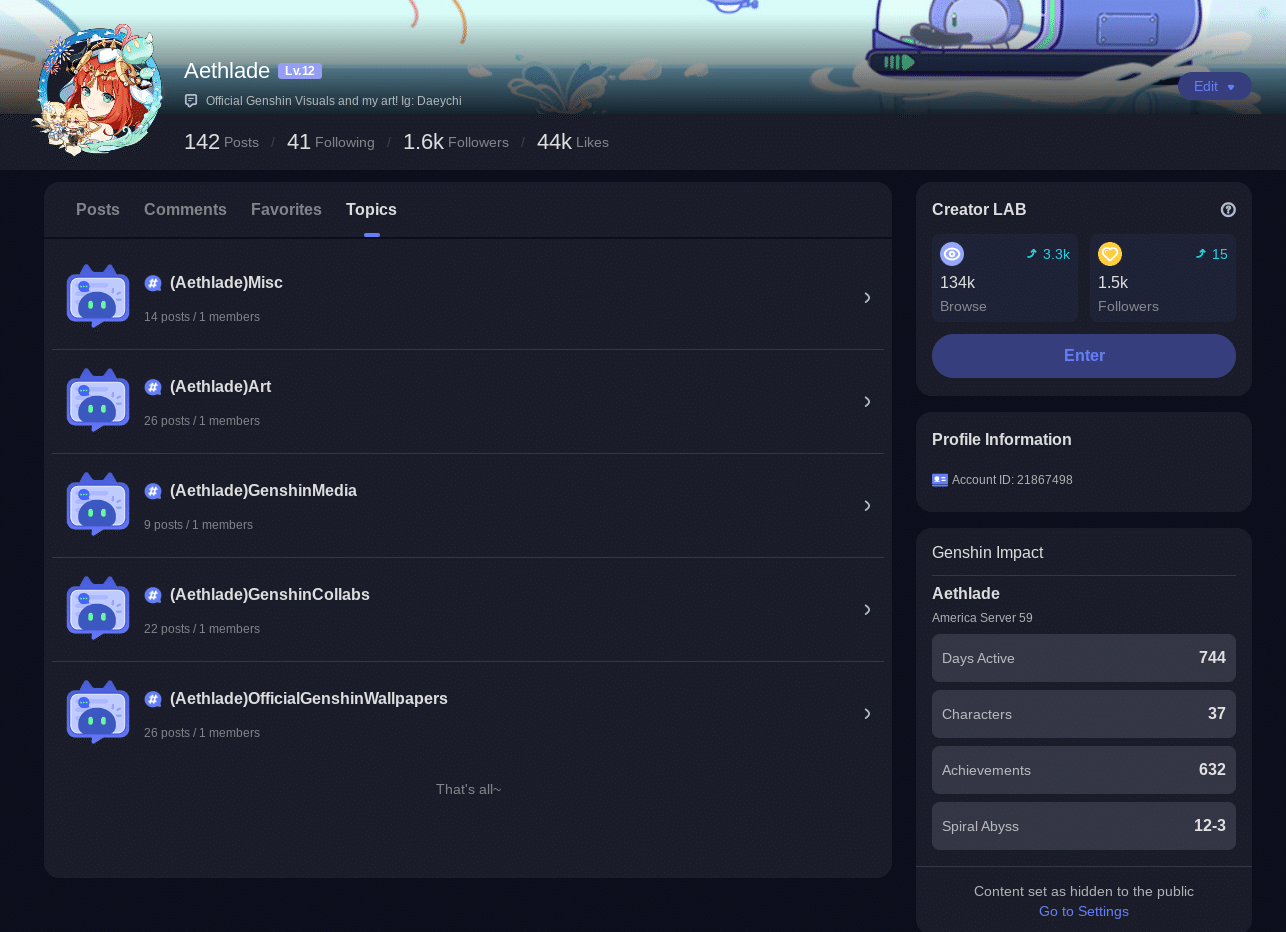1286x932 pixels.
Task: Click 'America Server 59' text
Action: point(982,618)
